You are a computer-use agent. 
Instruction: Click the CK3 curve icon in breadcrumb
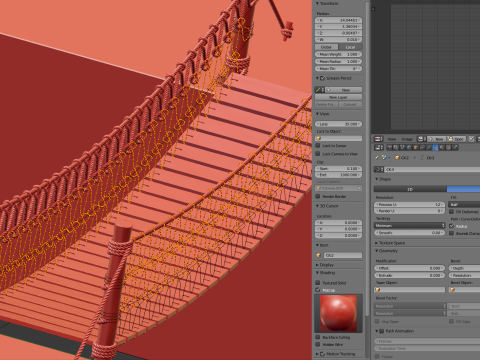click(x=422, y=158)
